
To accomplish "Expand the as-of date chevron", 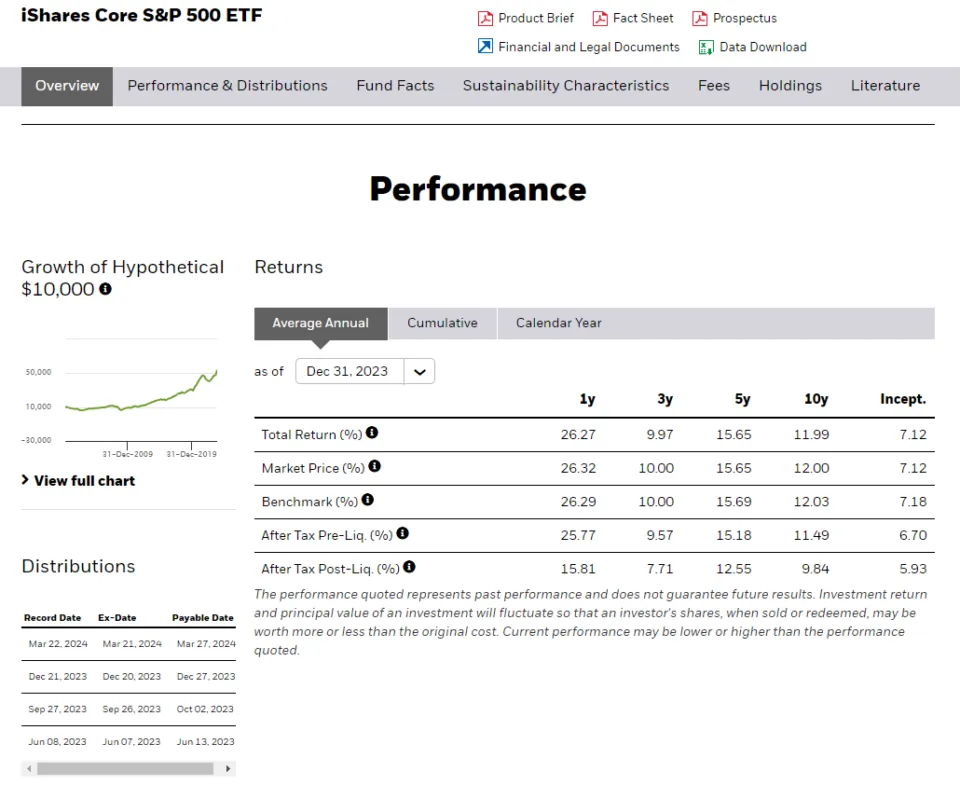I will pos(419,371).
